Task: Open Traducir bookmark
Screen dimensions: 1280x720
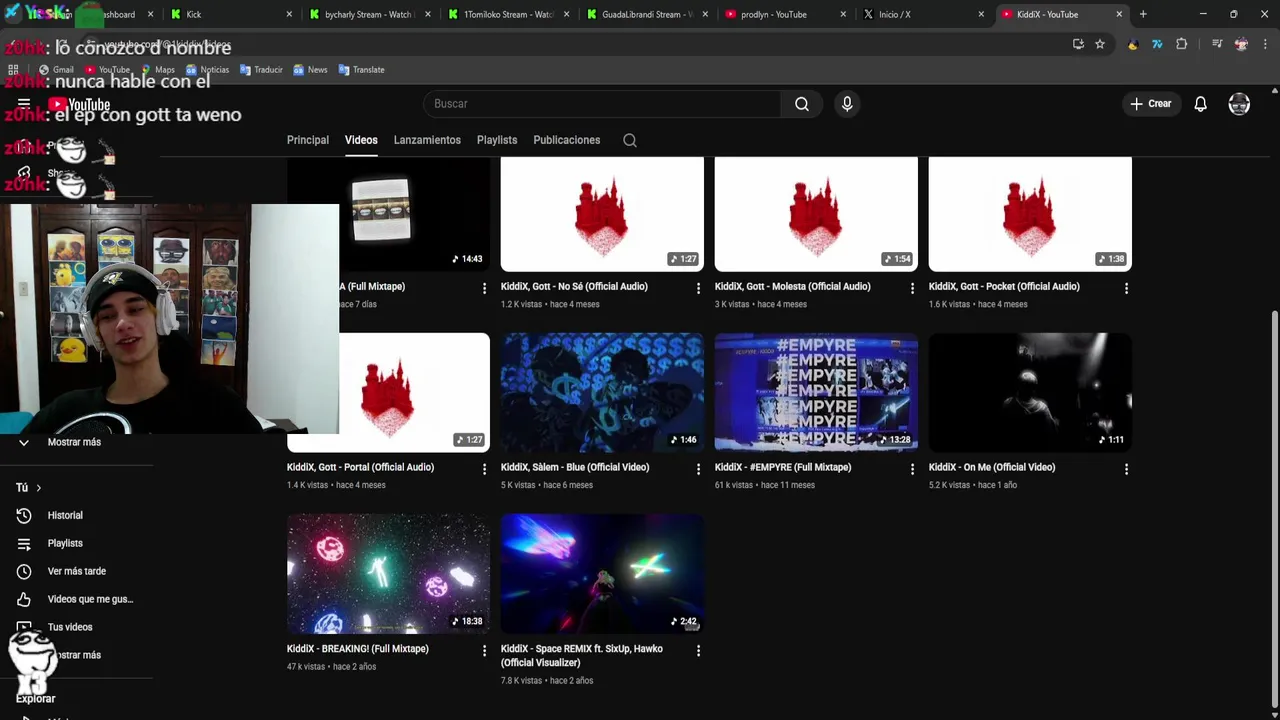Action: point(261,70)
